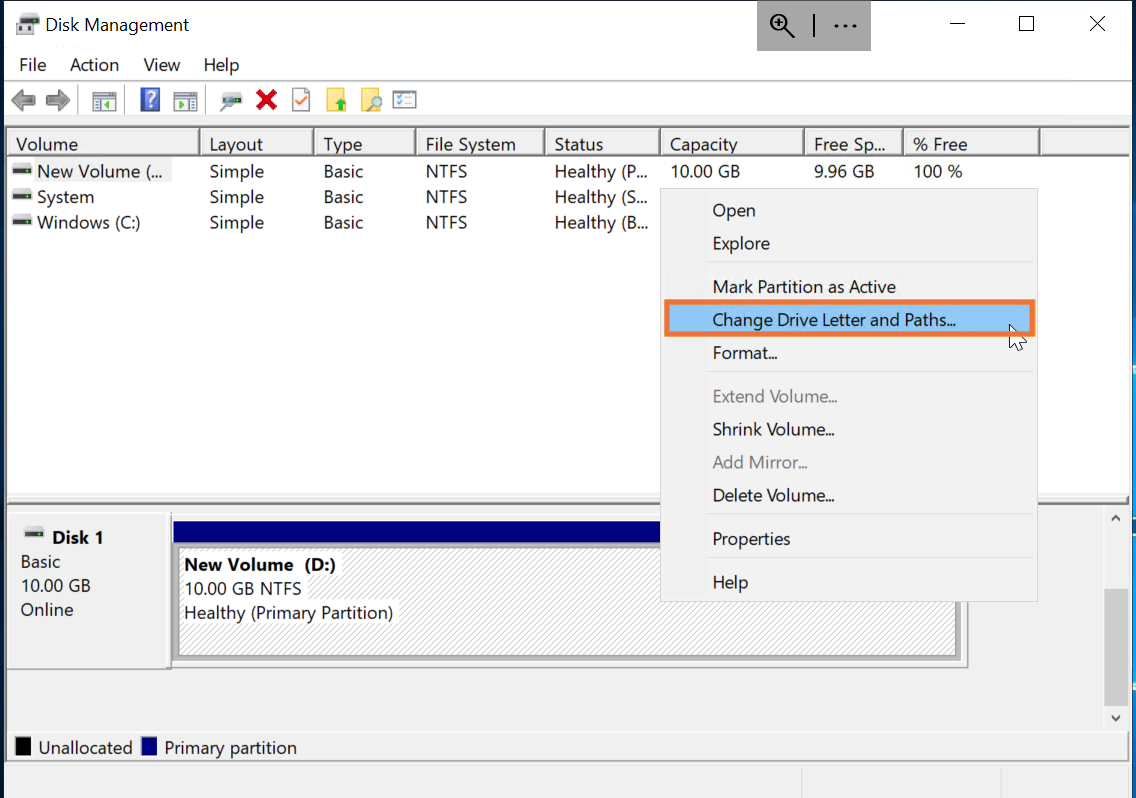Click the 10.00 GB capacity cell

coord(705,172)
